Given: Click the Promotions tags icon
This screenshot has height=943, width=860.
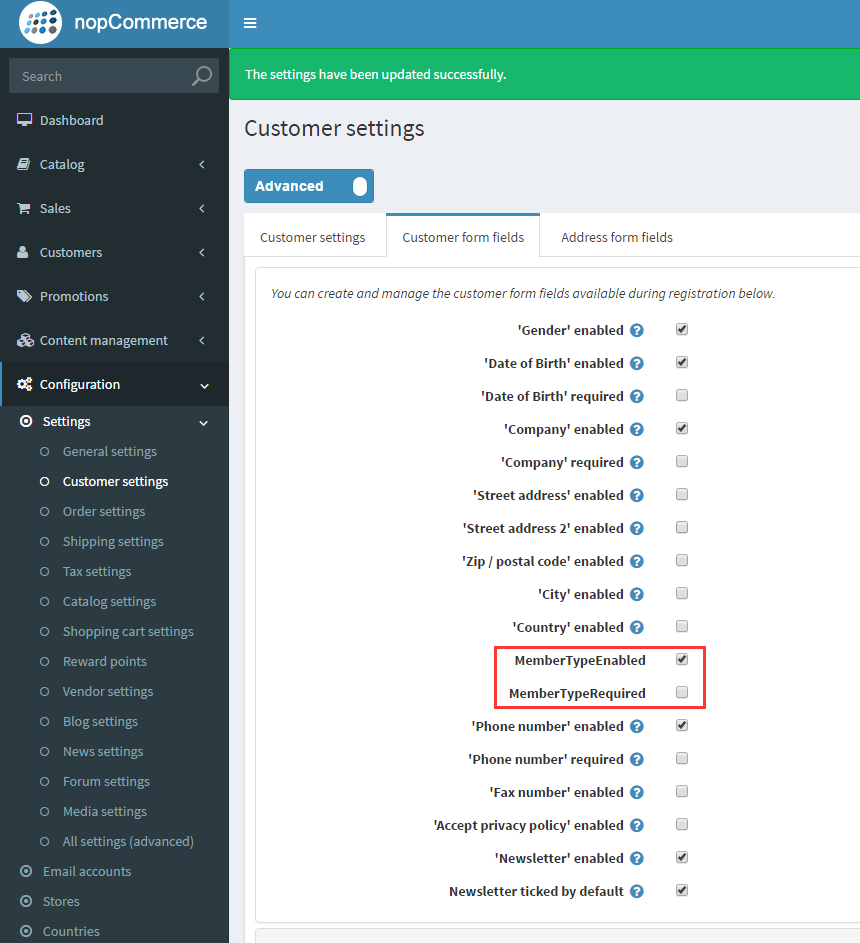Looking at the screenshot, I should coord(24,296).
